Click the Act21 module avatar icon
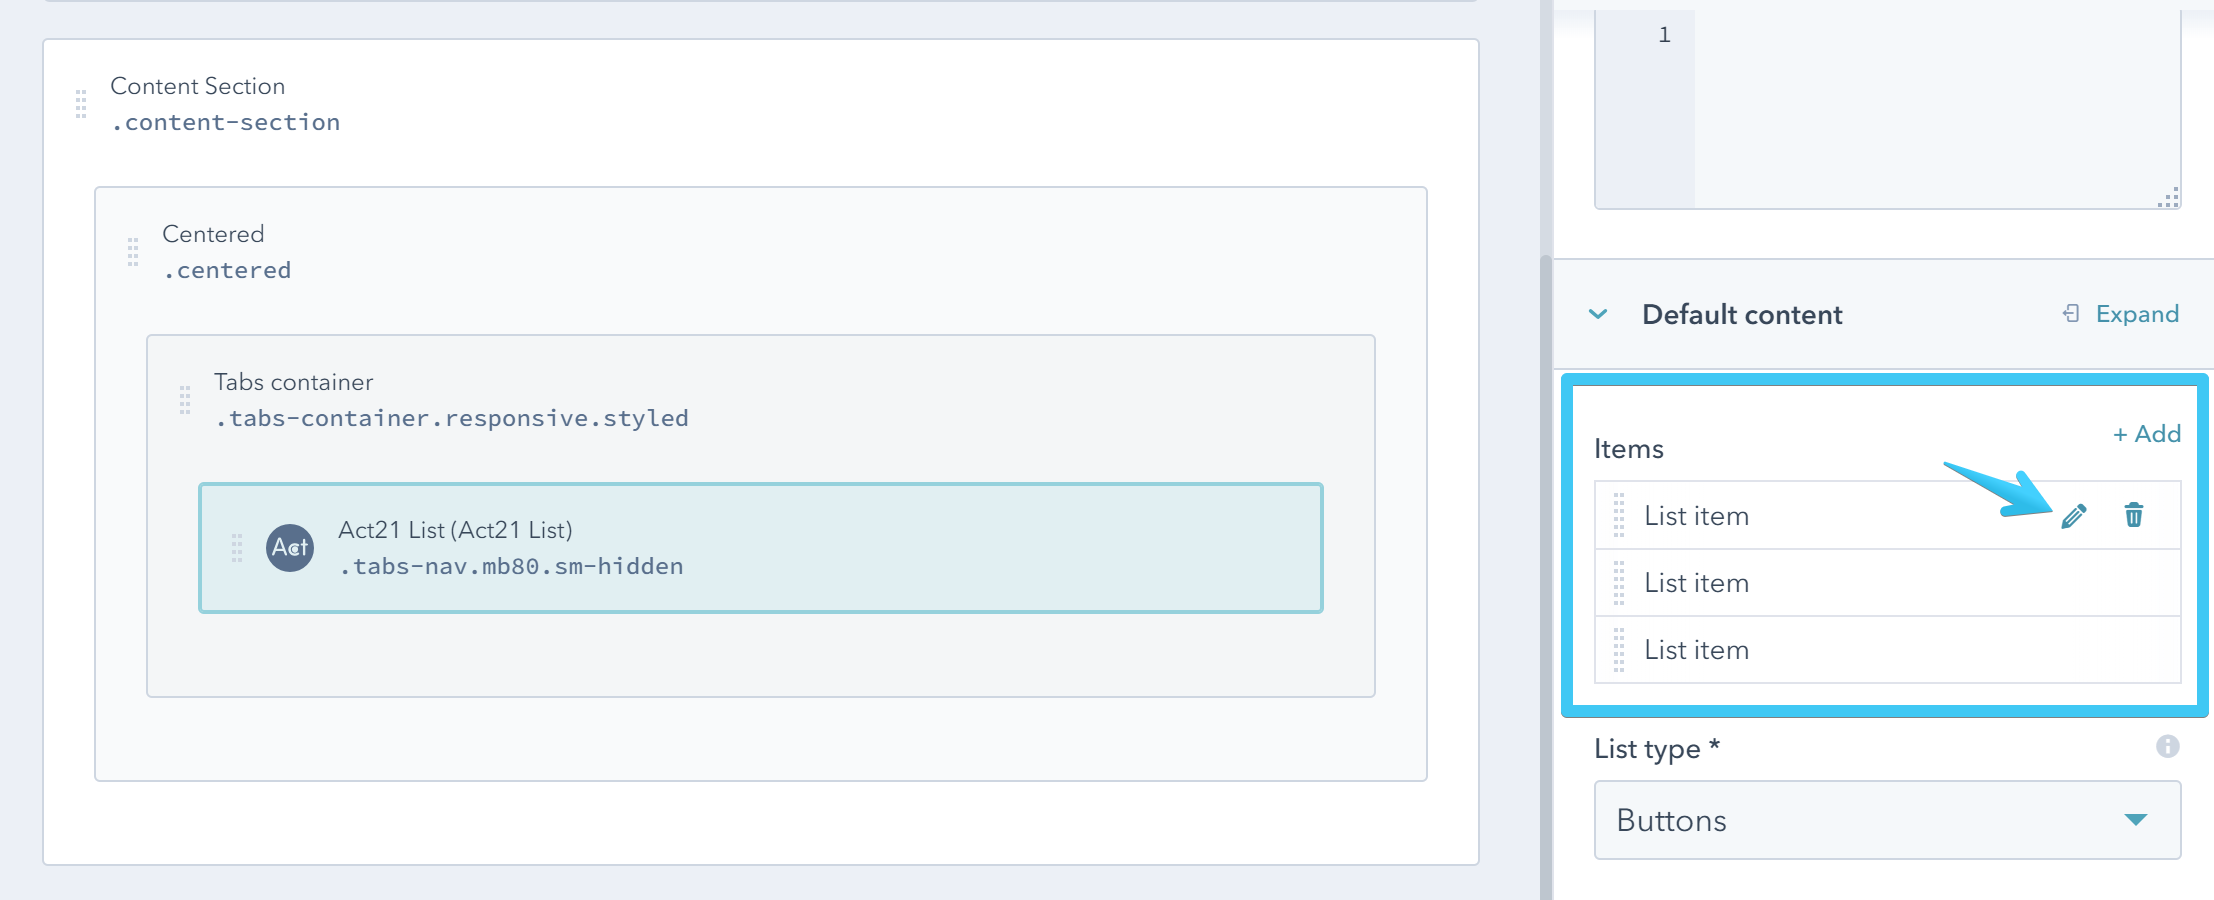This screenshot has height=900, width=2214. [x=290, y=548]
